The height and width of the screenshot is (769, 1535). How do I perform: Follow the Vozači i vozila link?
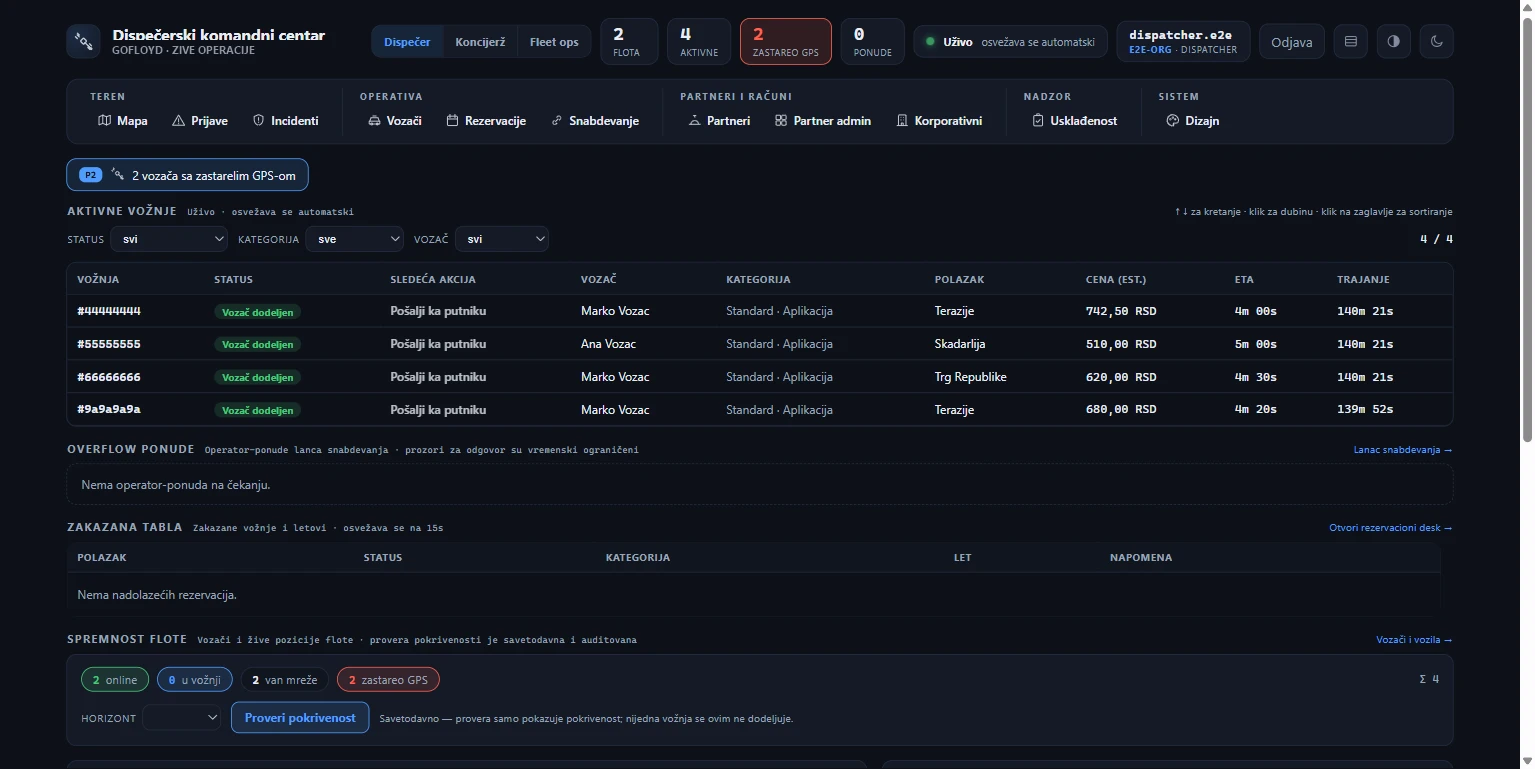[1414, 640]
